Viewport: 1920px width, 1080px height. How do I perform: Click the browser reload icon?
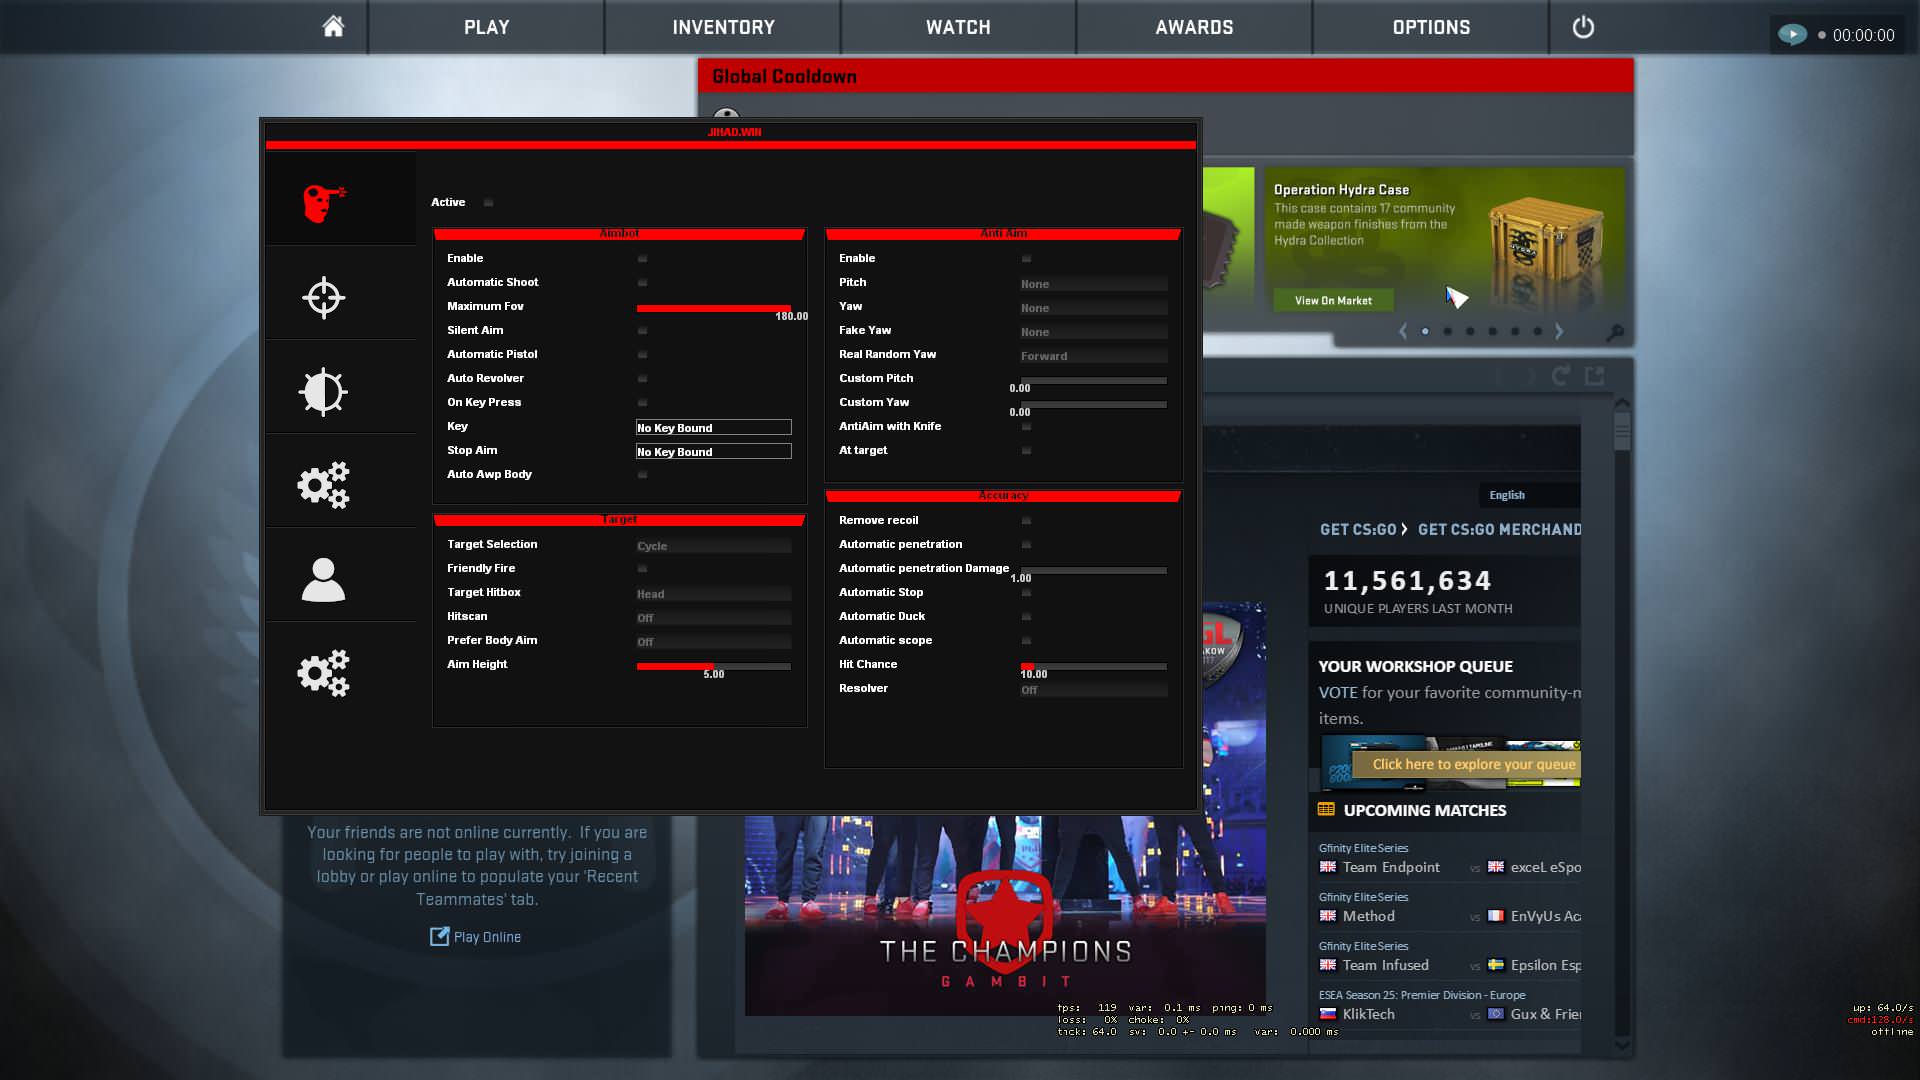[1560, 376]
